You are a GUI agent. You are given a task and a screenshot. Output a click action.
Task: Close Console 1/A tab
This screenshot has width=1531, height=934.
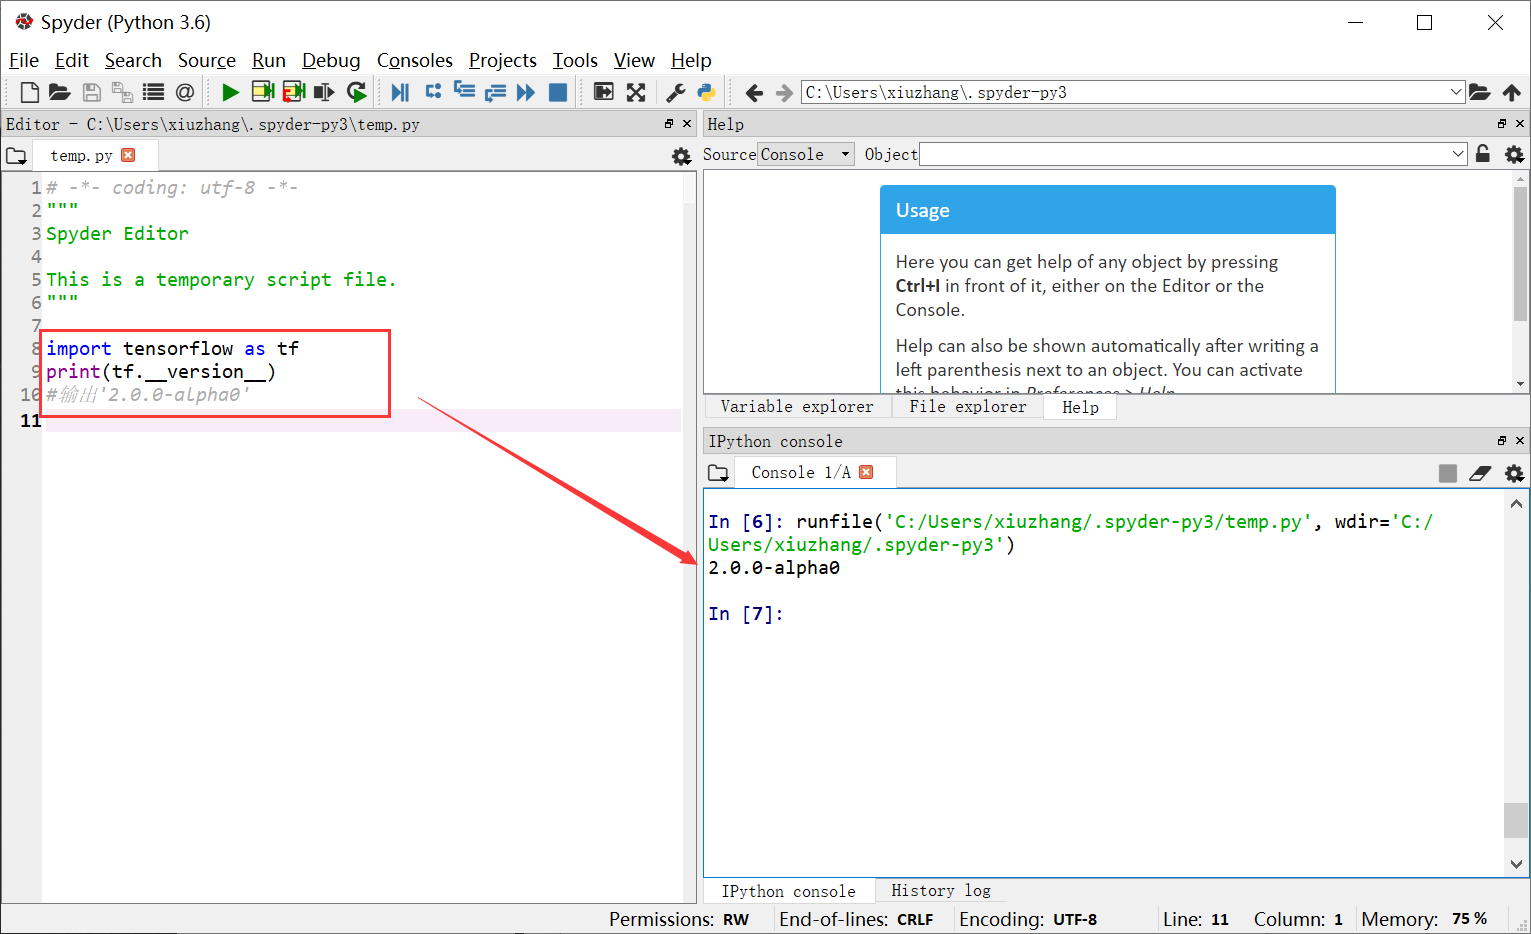tap(866, 472)
